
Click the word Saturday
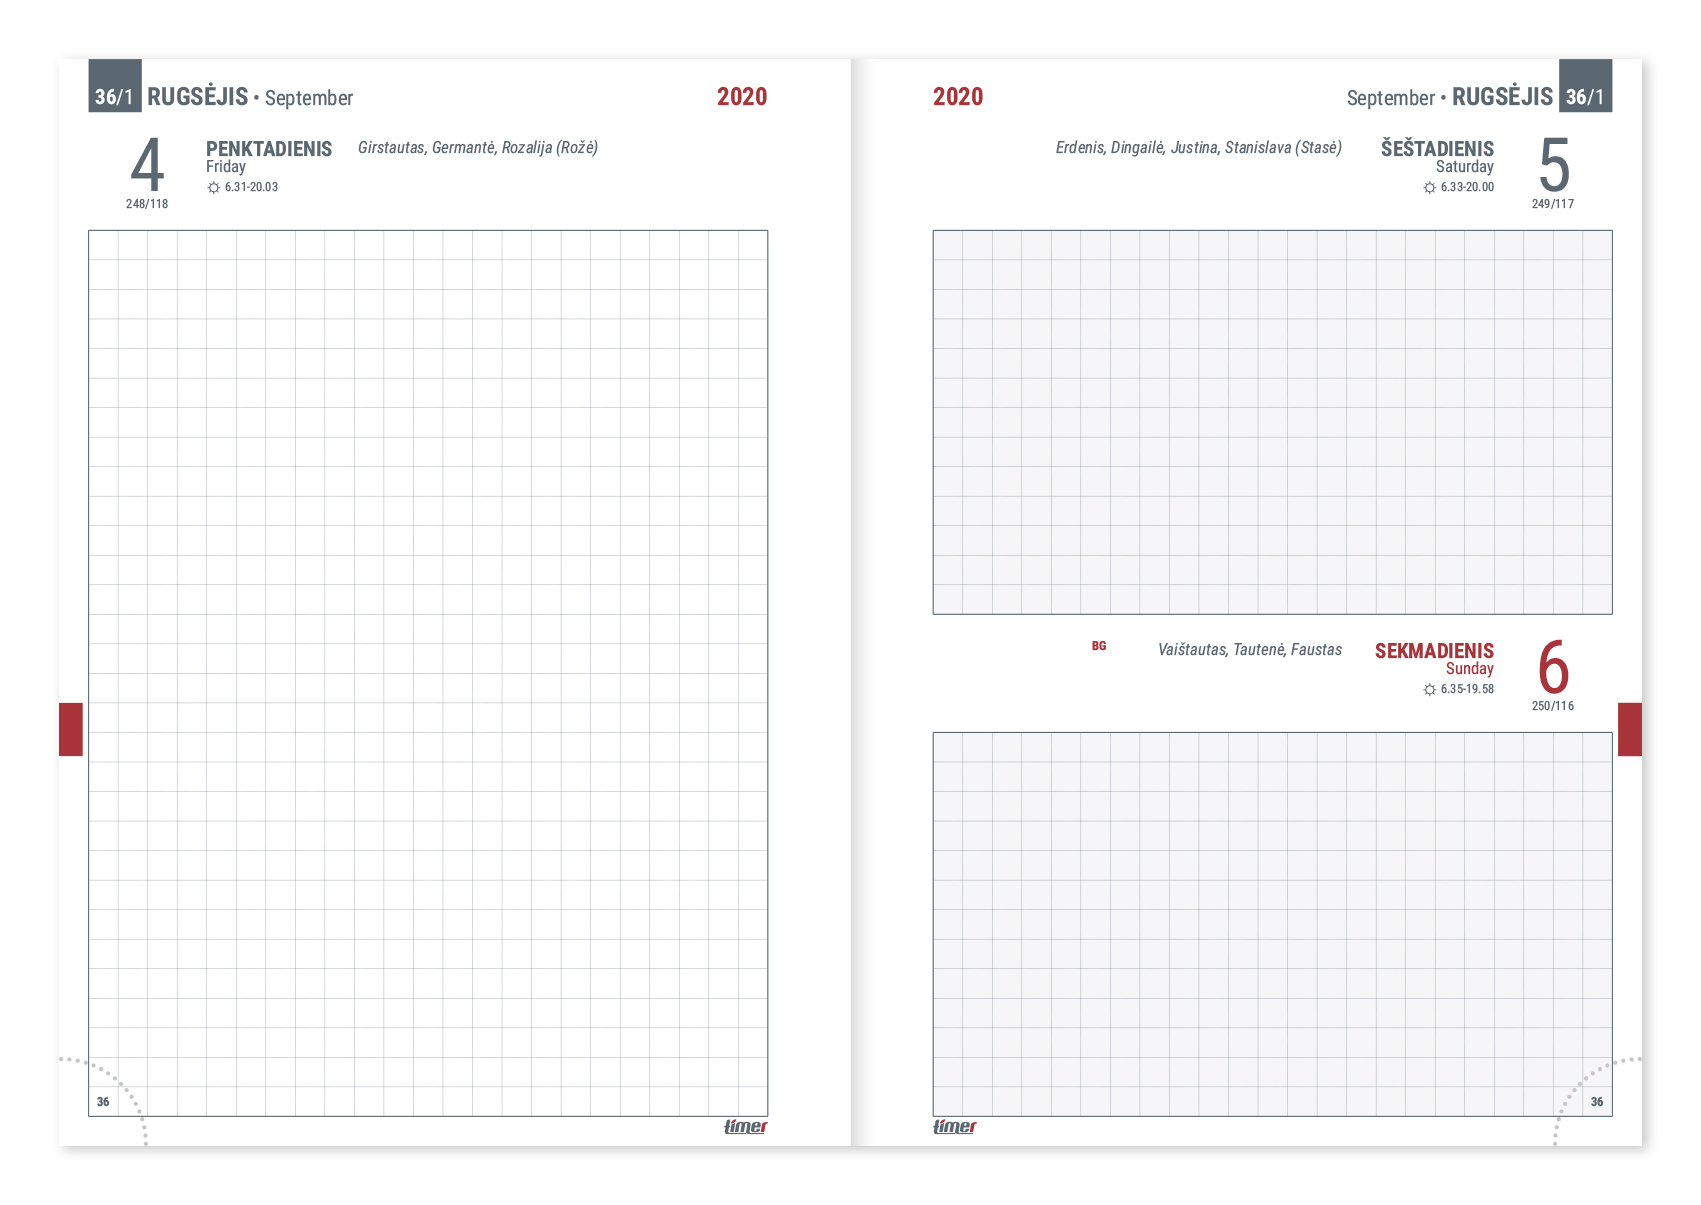[1465, 167]
